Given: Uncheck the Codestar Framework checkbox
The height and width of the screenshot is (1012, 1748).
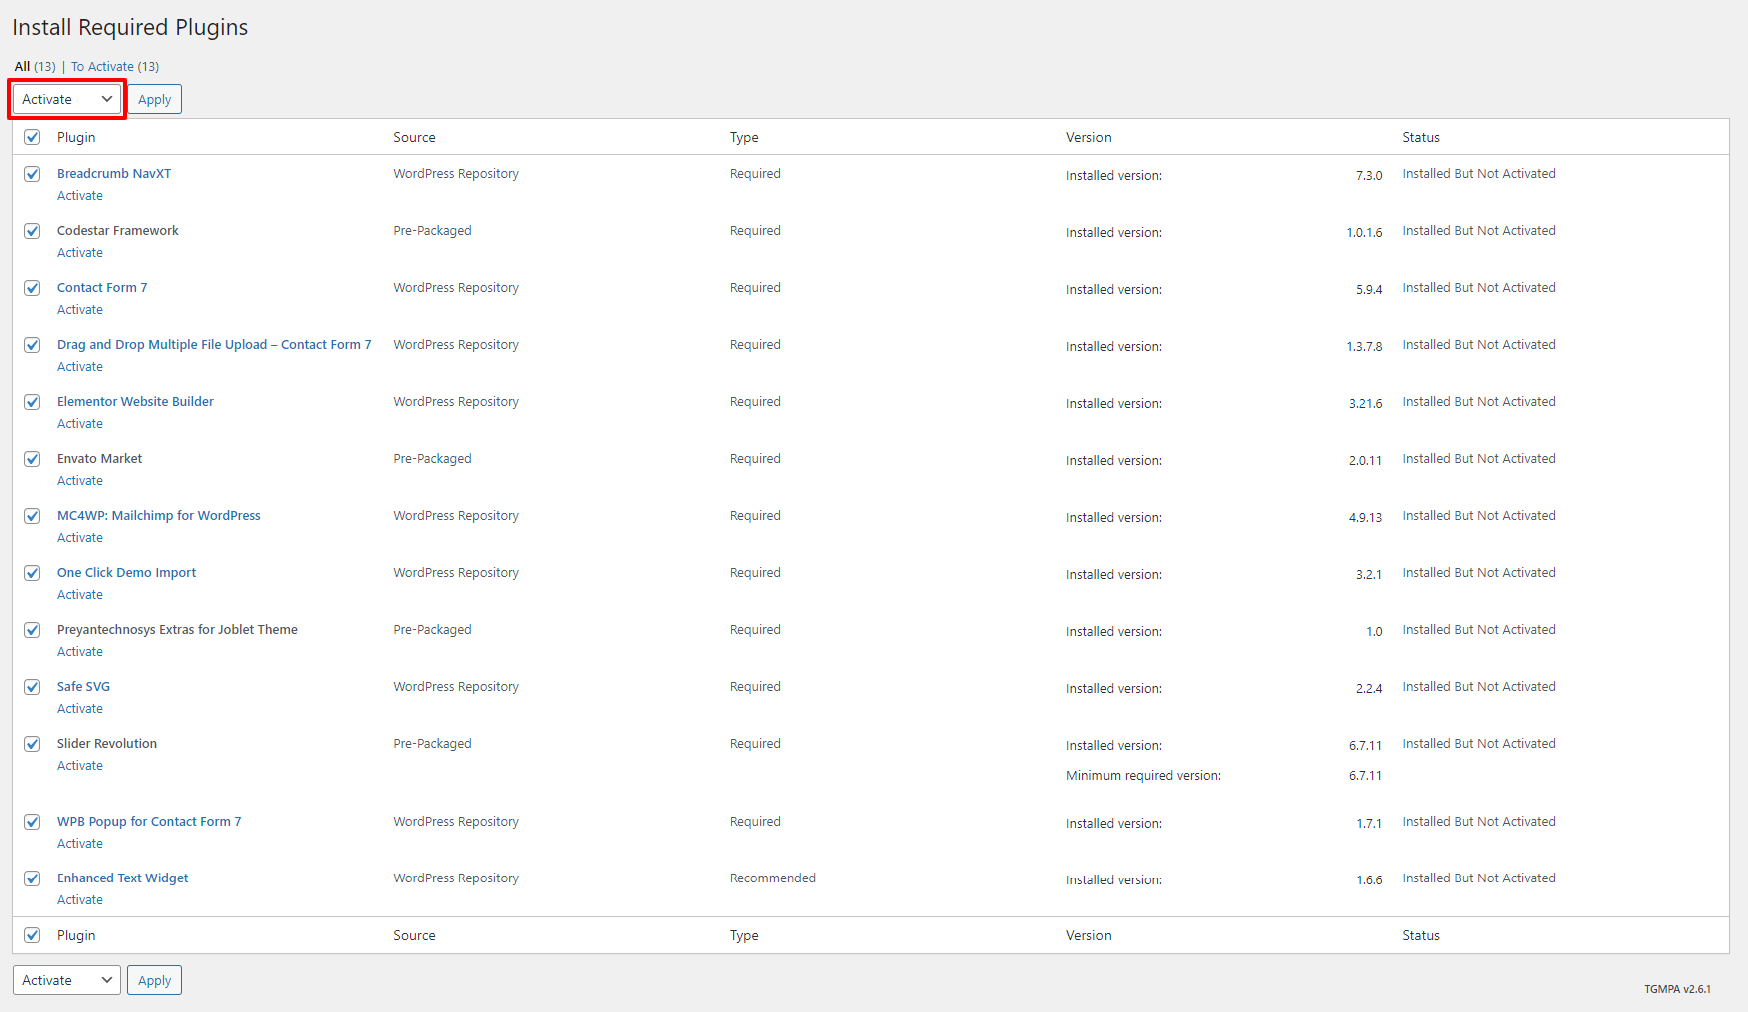Looking at the screenshot, I should coord(32,231).
